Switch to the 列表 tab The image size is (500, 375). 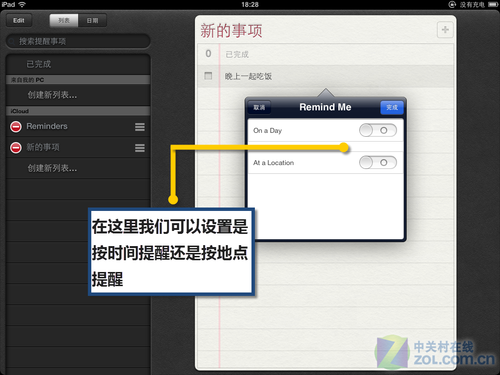point(64,21)
